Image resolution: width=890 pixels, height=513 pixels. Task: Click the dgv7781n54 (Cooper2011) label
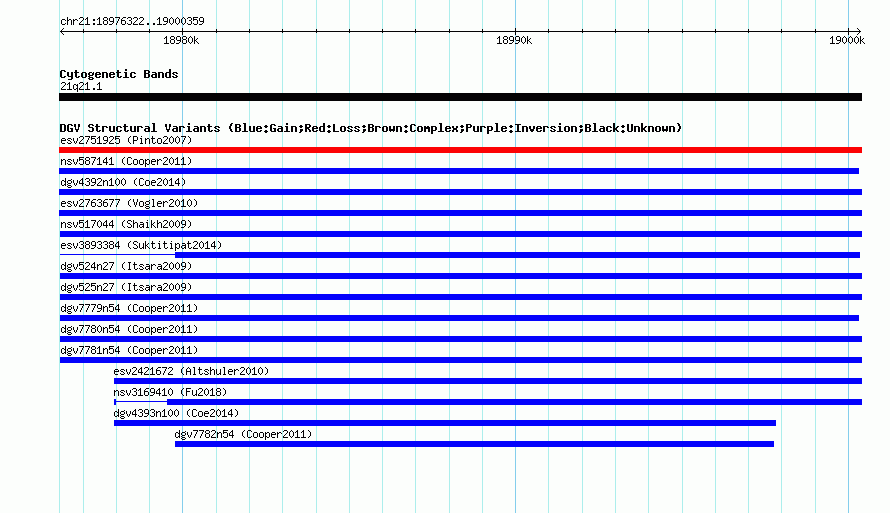coord(129,350)
